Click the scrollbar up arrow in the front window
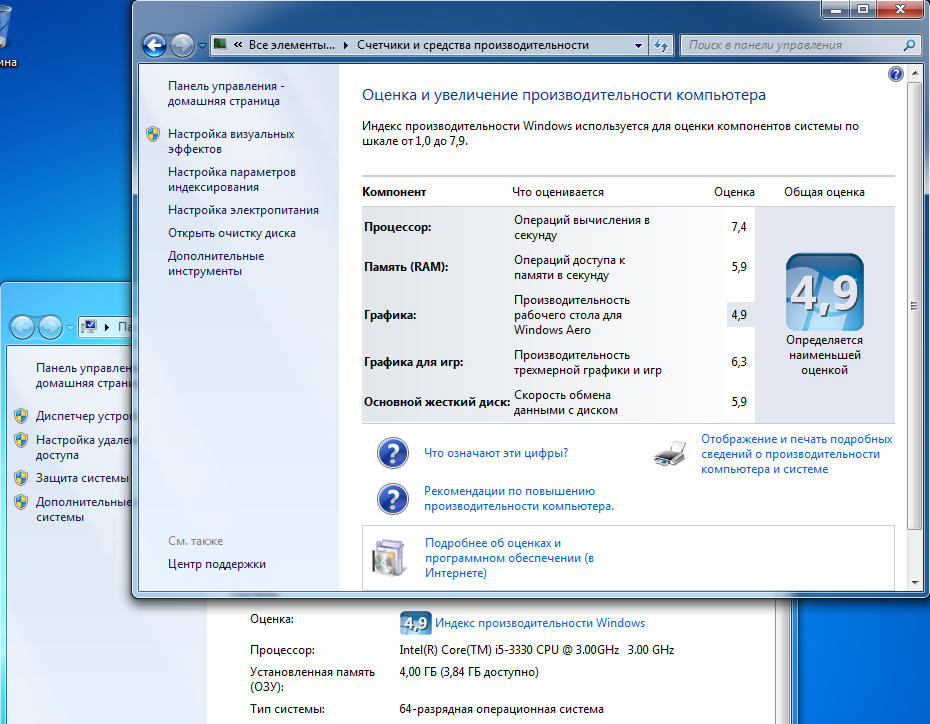The image size is (930, 724). tap(914, 72)
